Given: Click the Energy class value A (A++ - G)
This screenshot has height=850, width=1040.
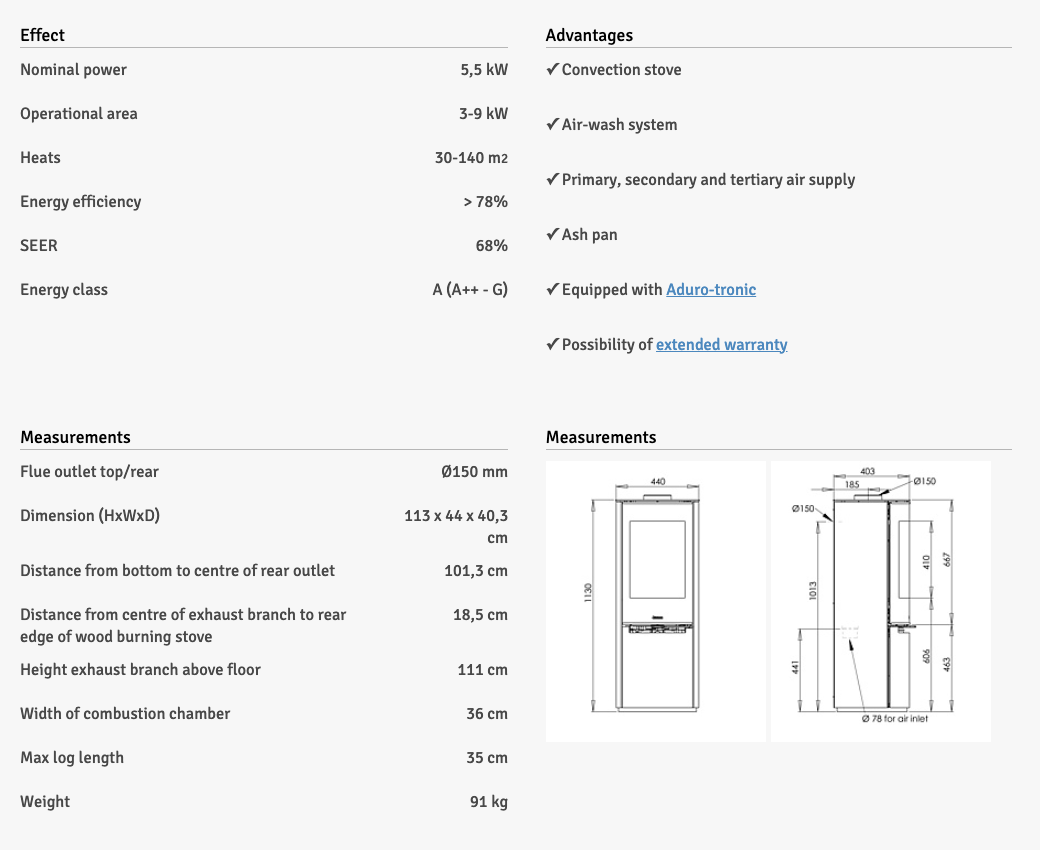Looking at the screenshot, I should [470, 290].
